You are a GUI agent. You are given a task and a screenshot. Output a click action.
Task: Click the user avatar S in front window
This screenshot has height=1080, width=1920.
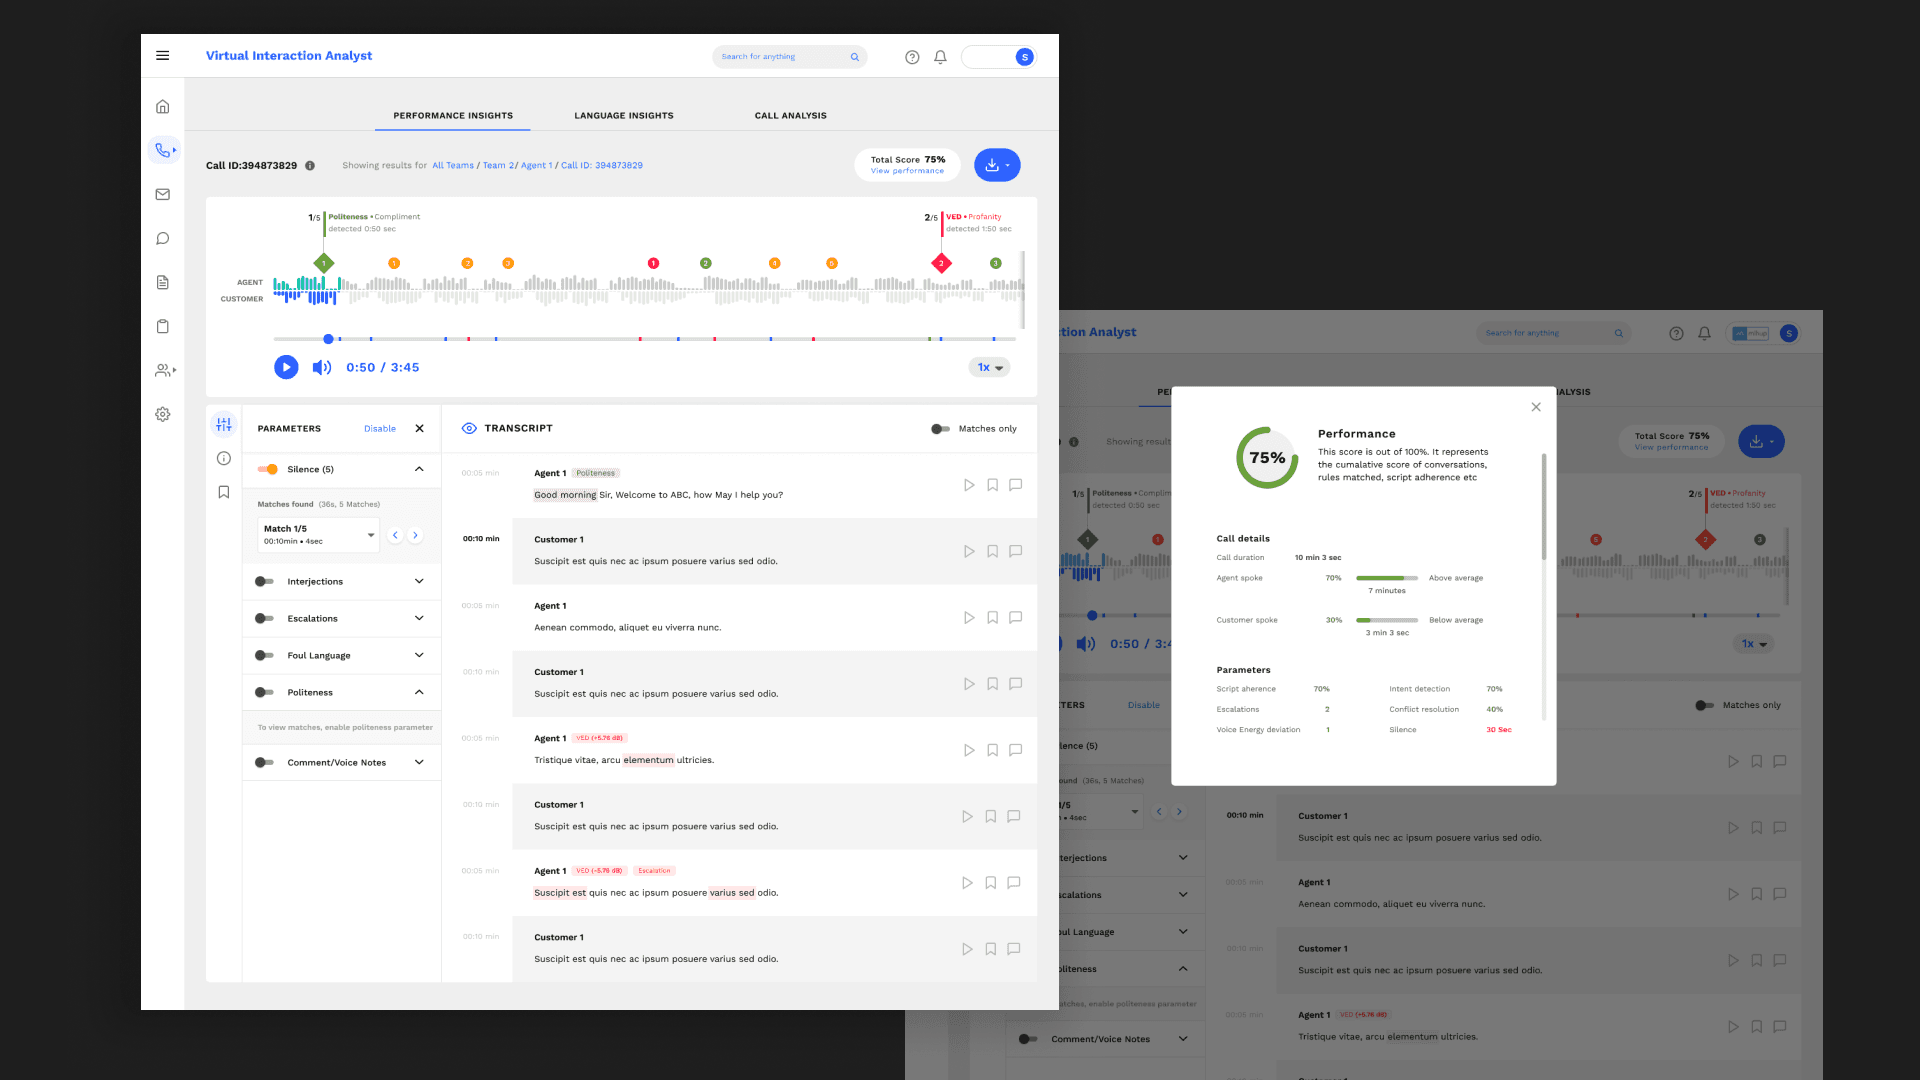1024,57
